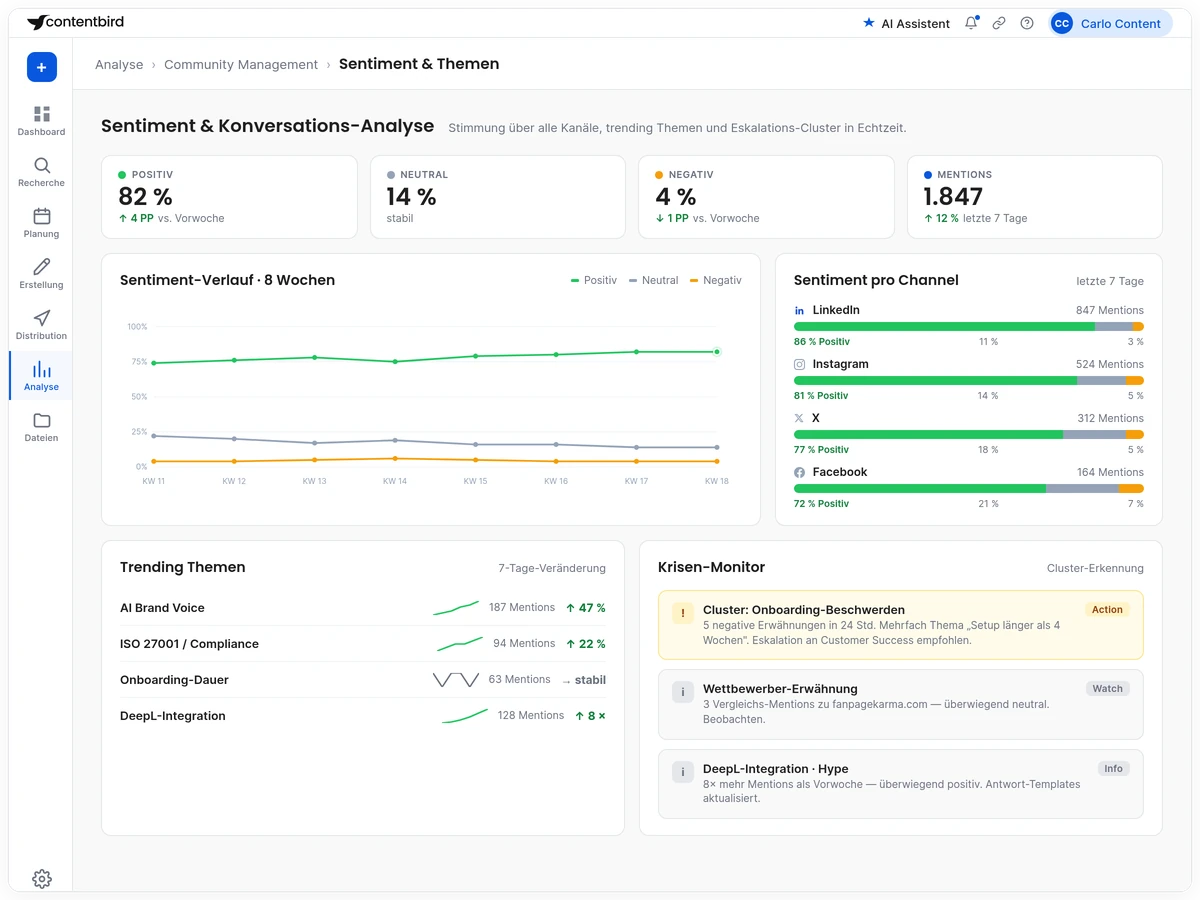Screen dimensions: 1200x900
Task: Toggle Neutral series in chart legend
Action: tap(654, 281)
